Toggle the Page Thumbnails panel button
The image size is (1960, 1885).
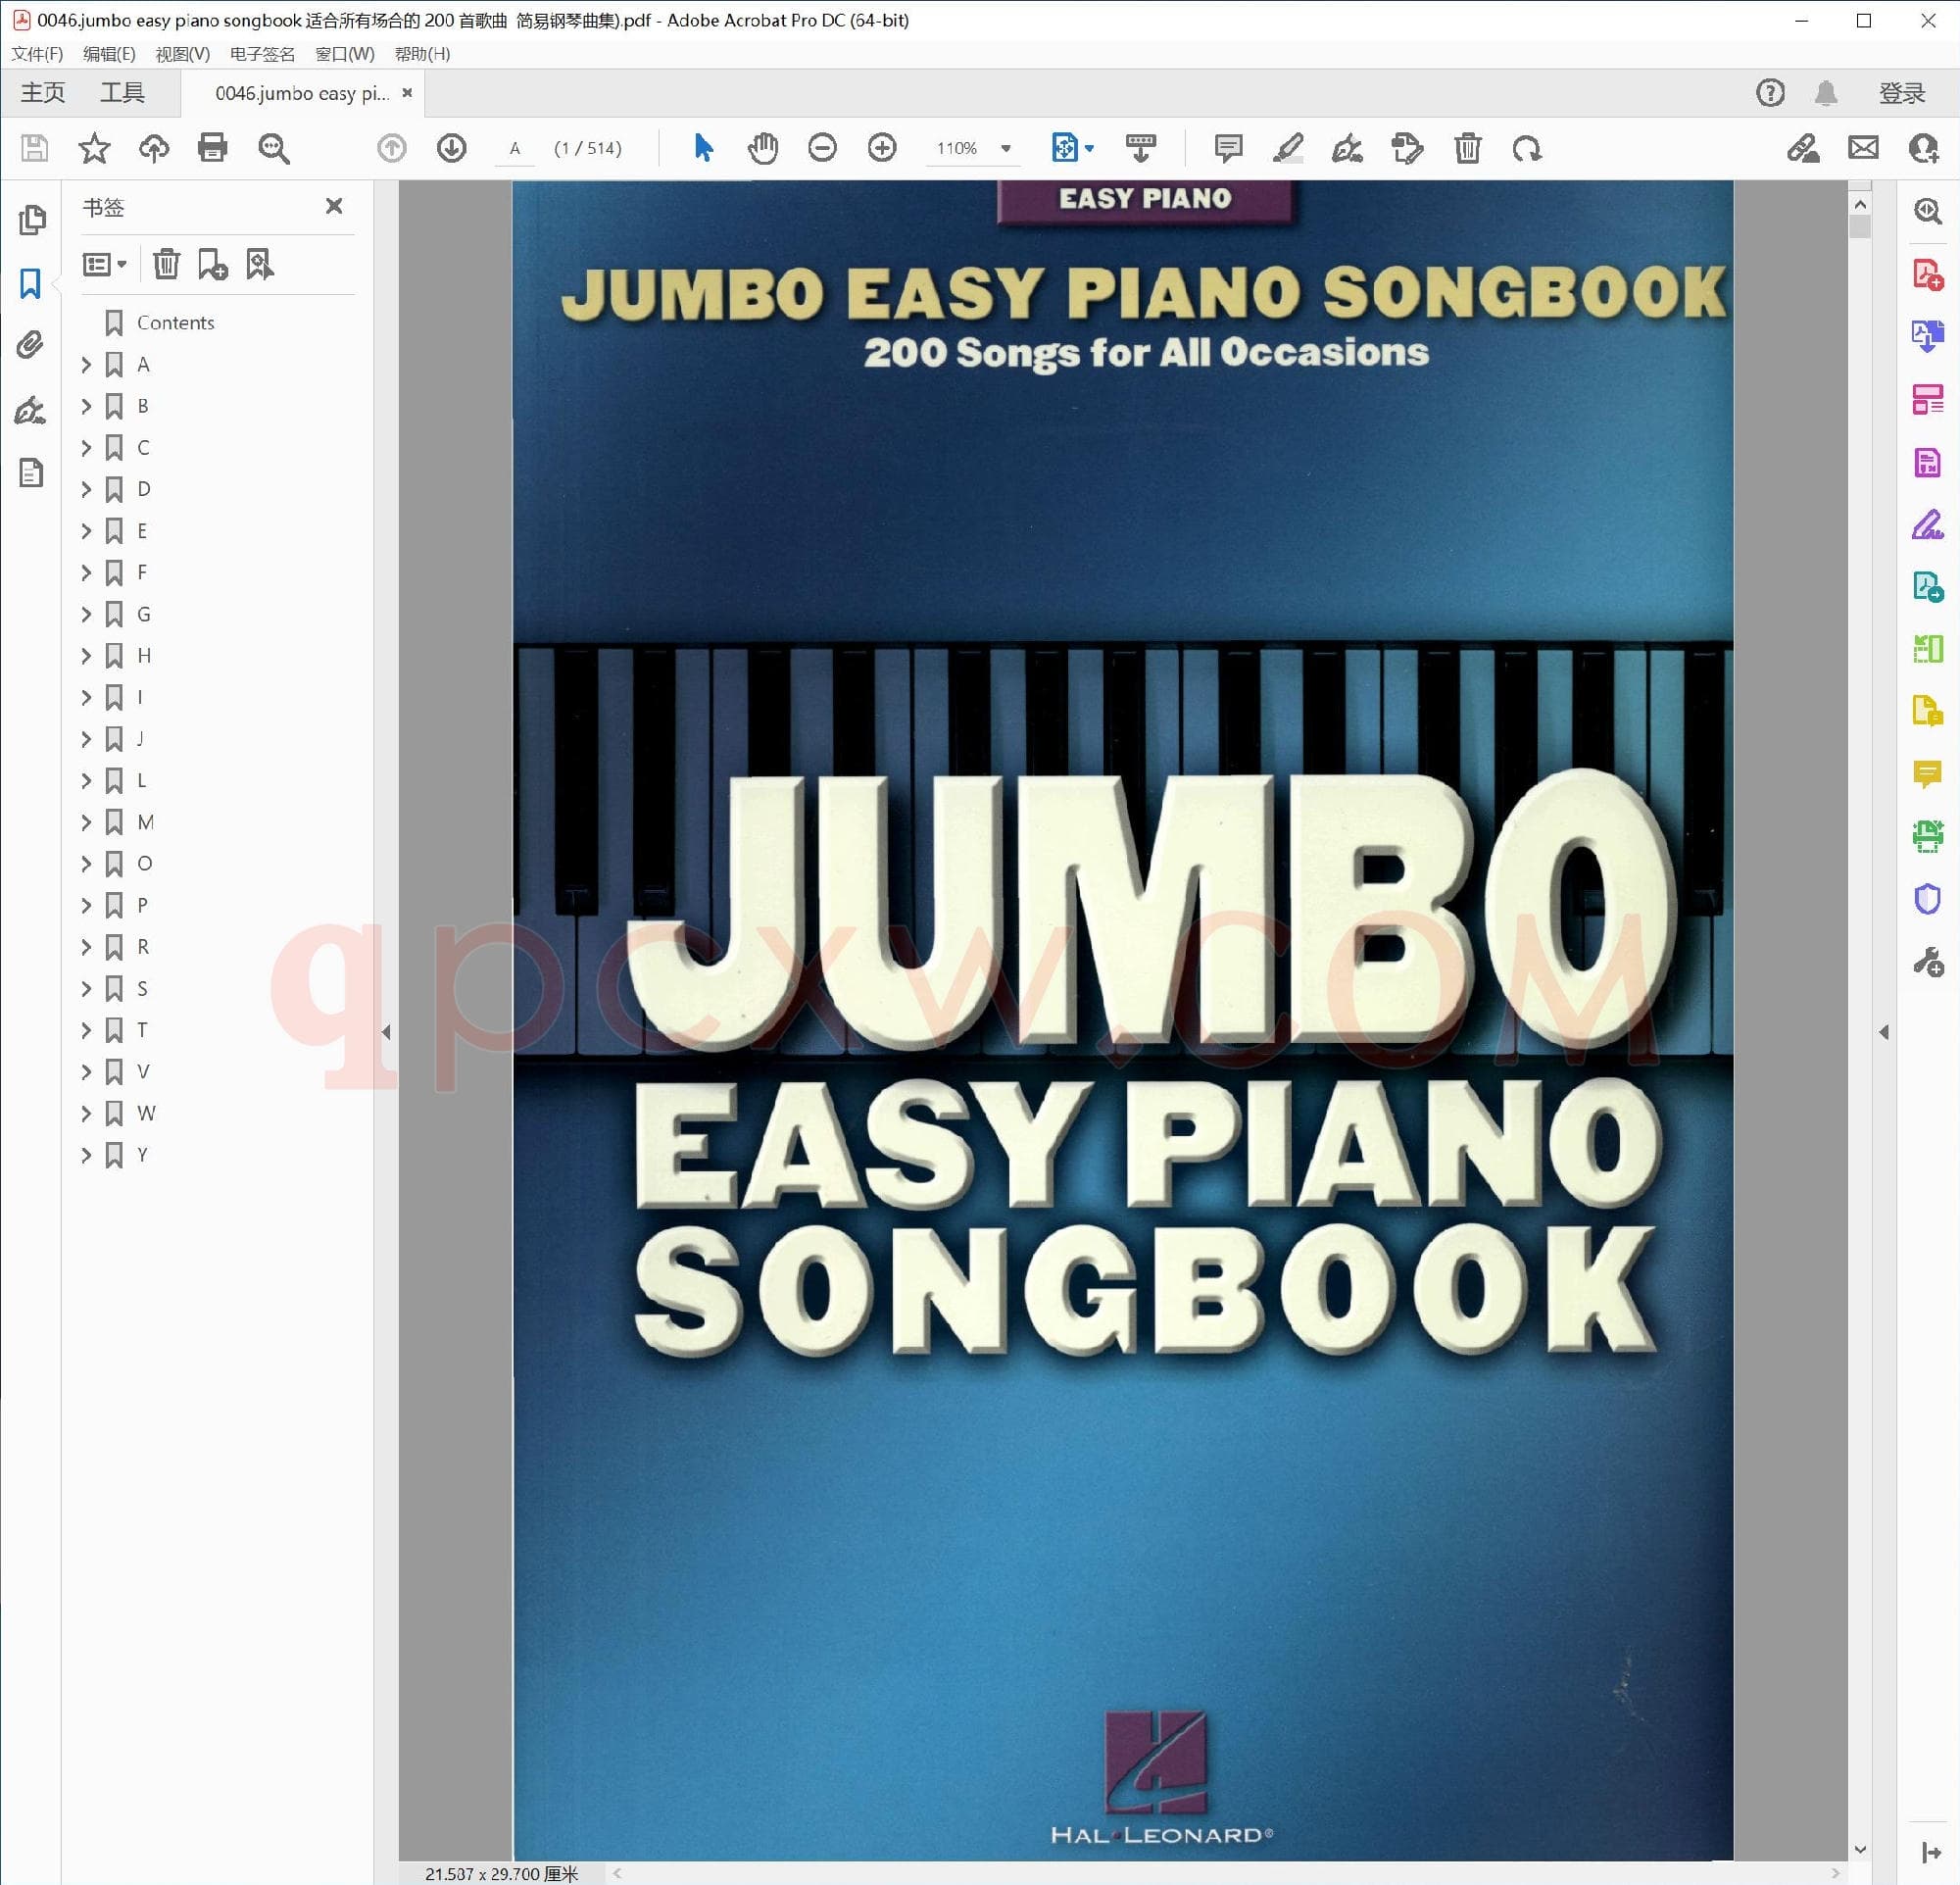31,219
